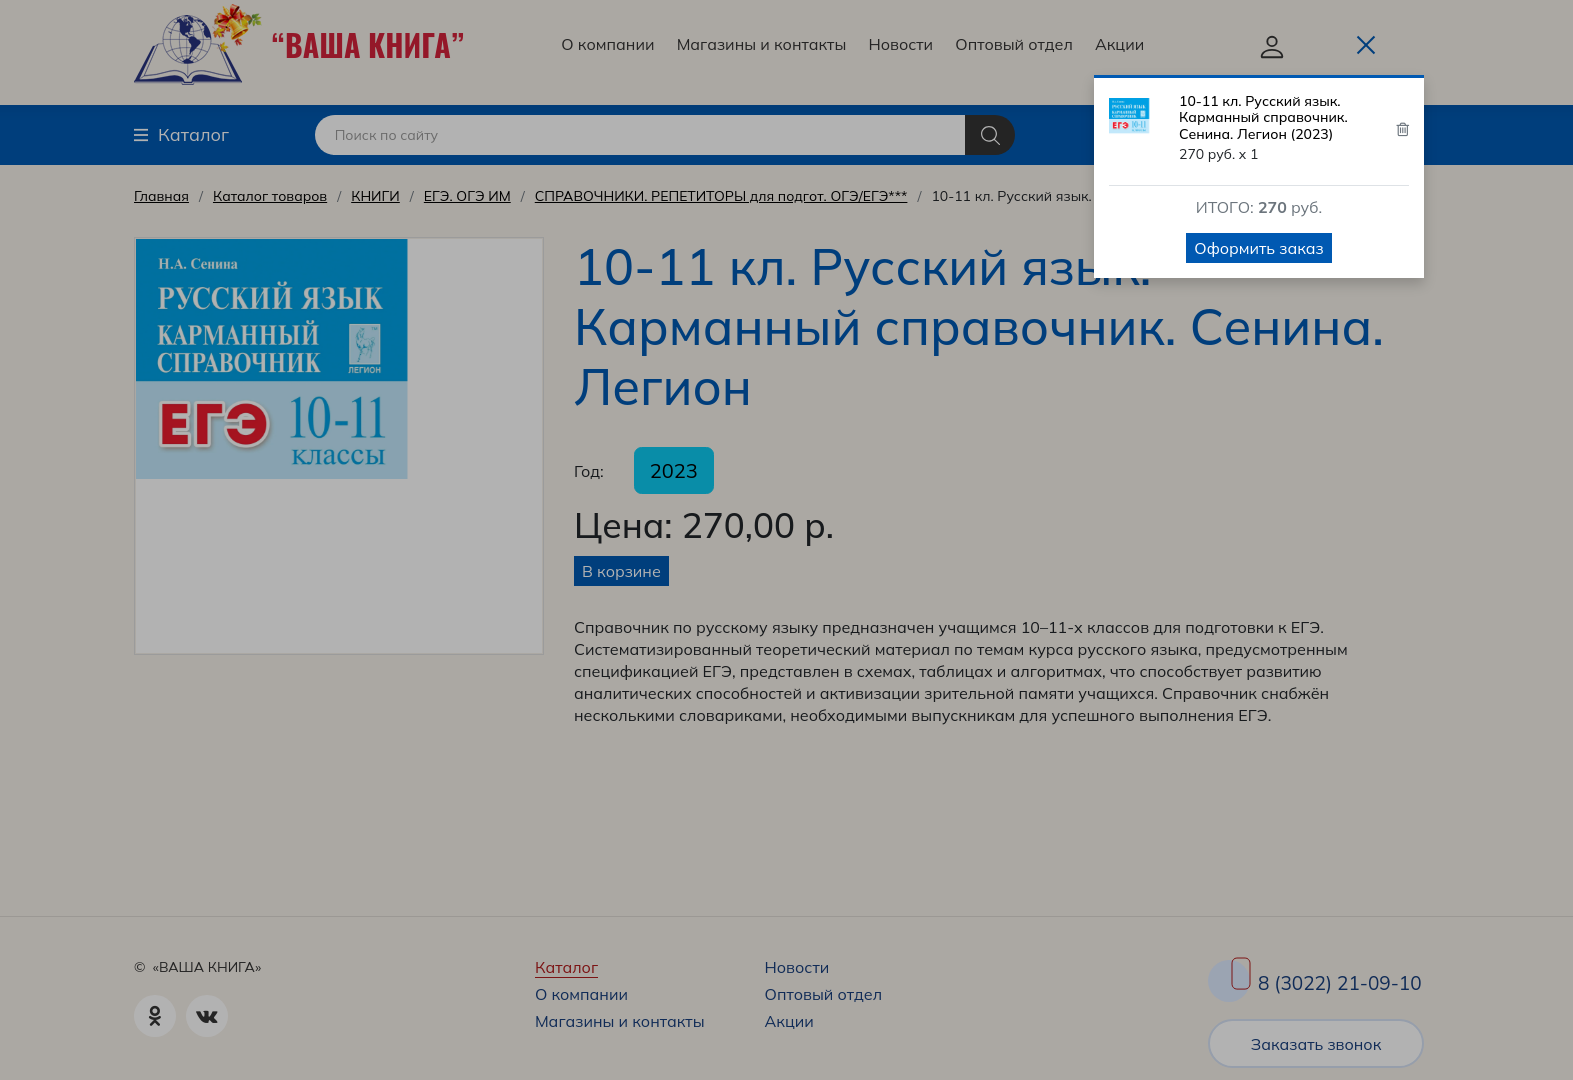Click the “ВАША КНИГА” red title text

(368, 46)
